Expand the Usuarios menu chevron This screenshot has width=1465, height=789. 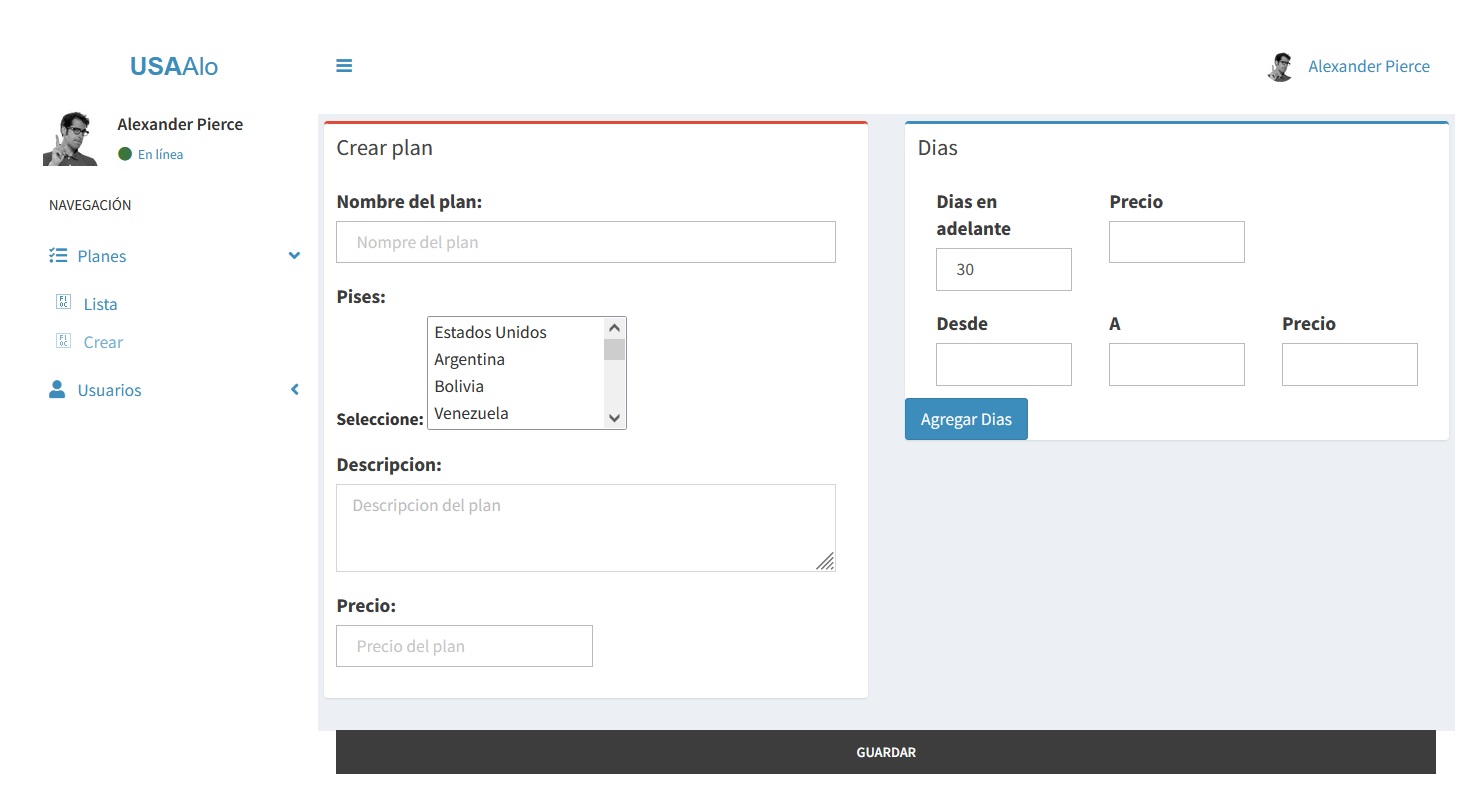pyautogui.click(x=295, y=390)
